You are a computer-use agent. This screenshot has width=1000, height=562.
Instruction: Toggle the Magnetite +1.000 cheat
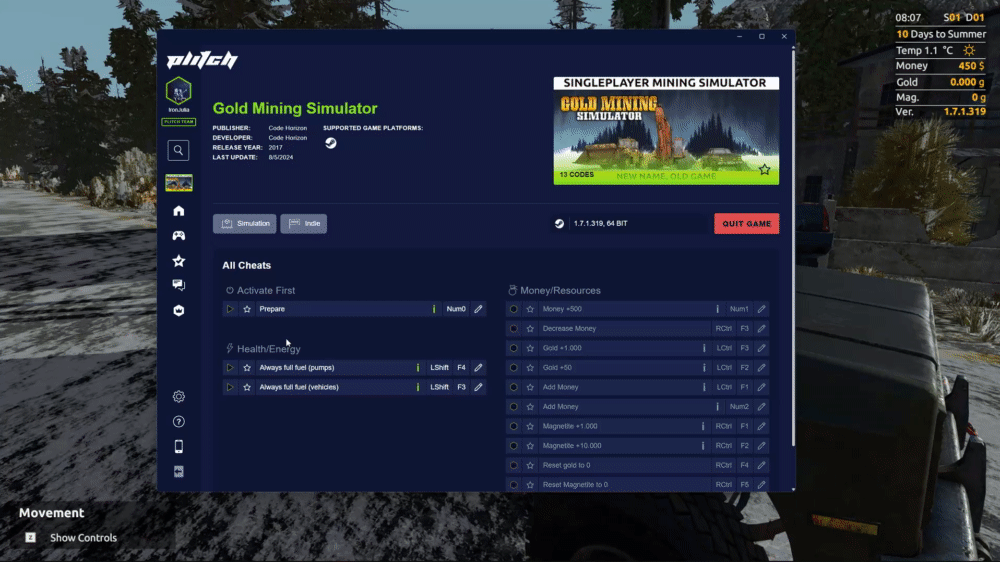point(513,426)
